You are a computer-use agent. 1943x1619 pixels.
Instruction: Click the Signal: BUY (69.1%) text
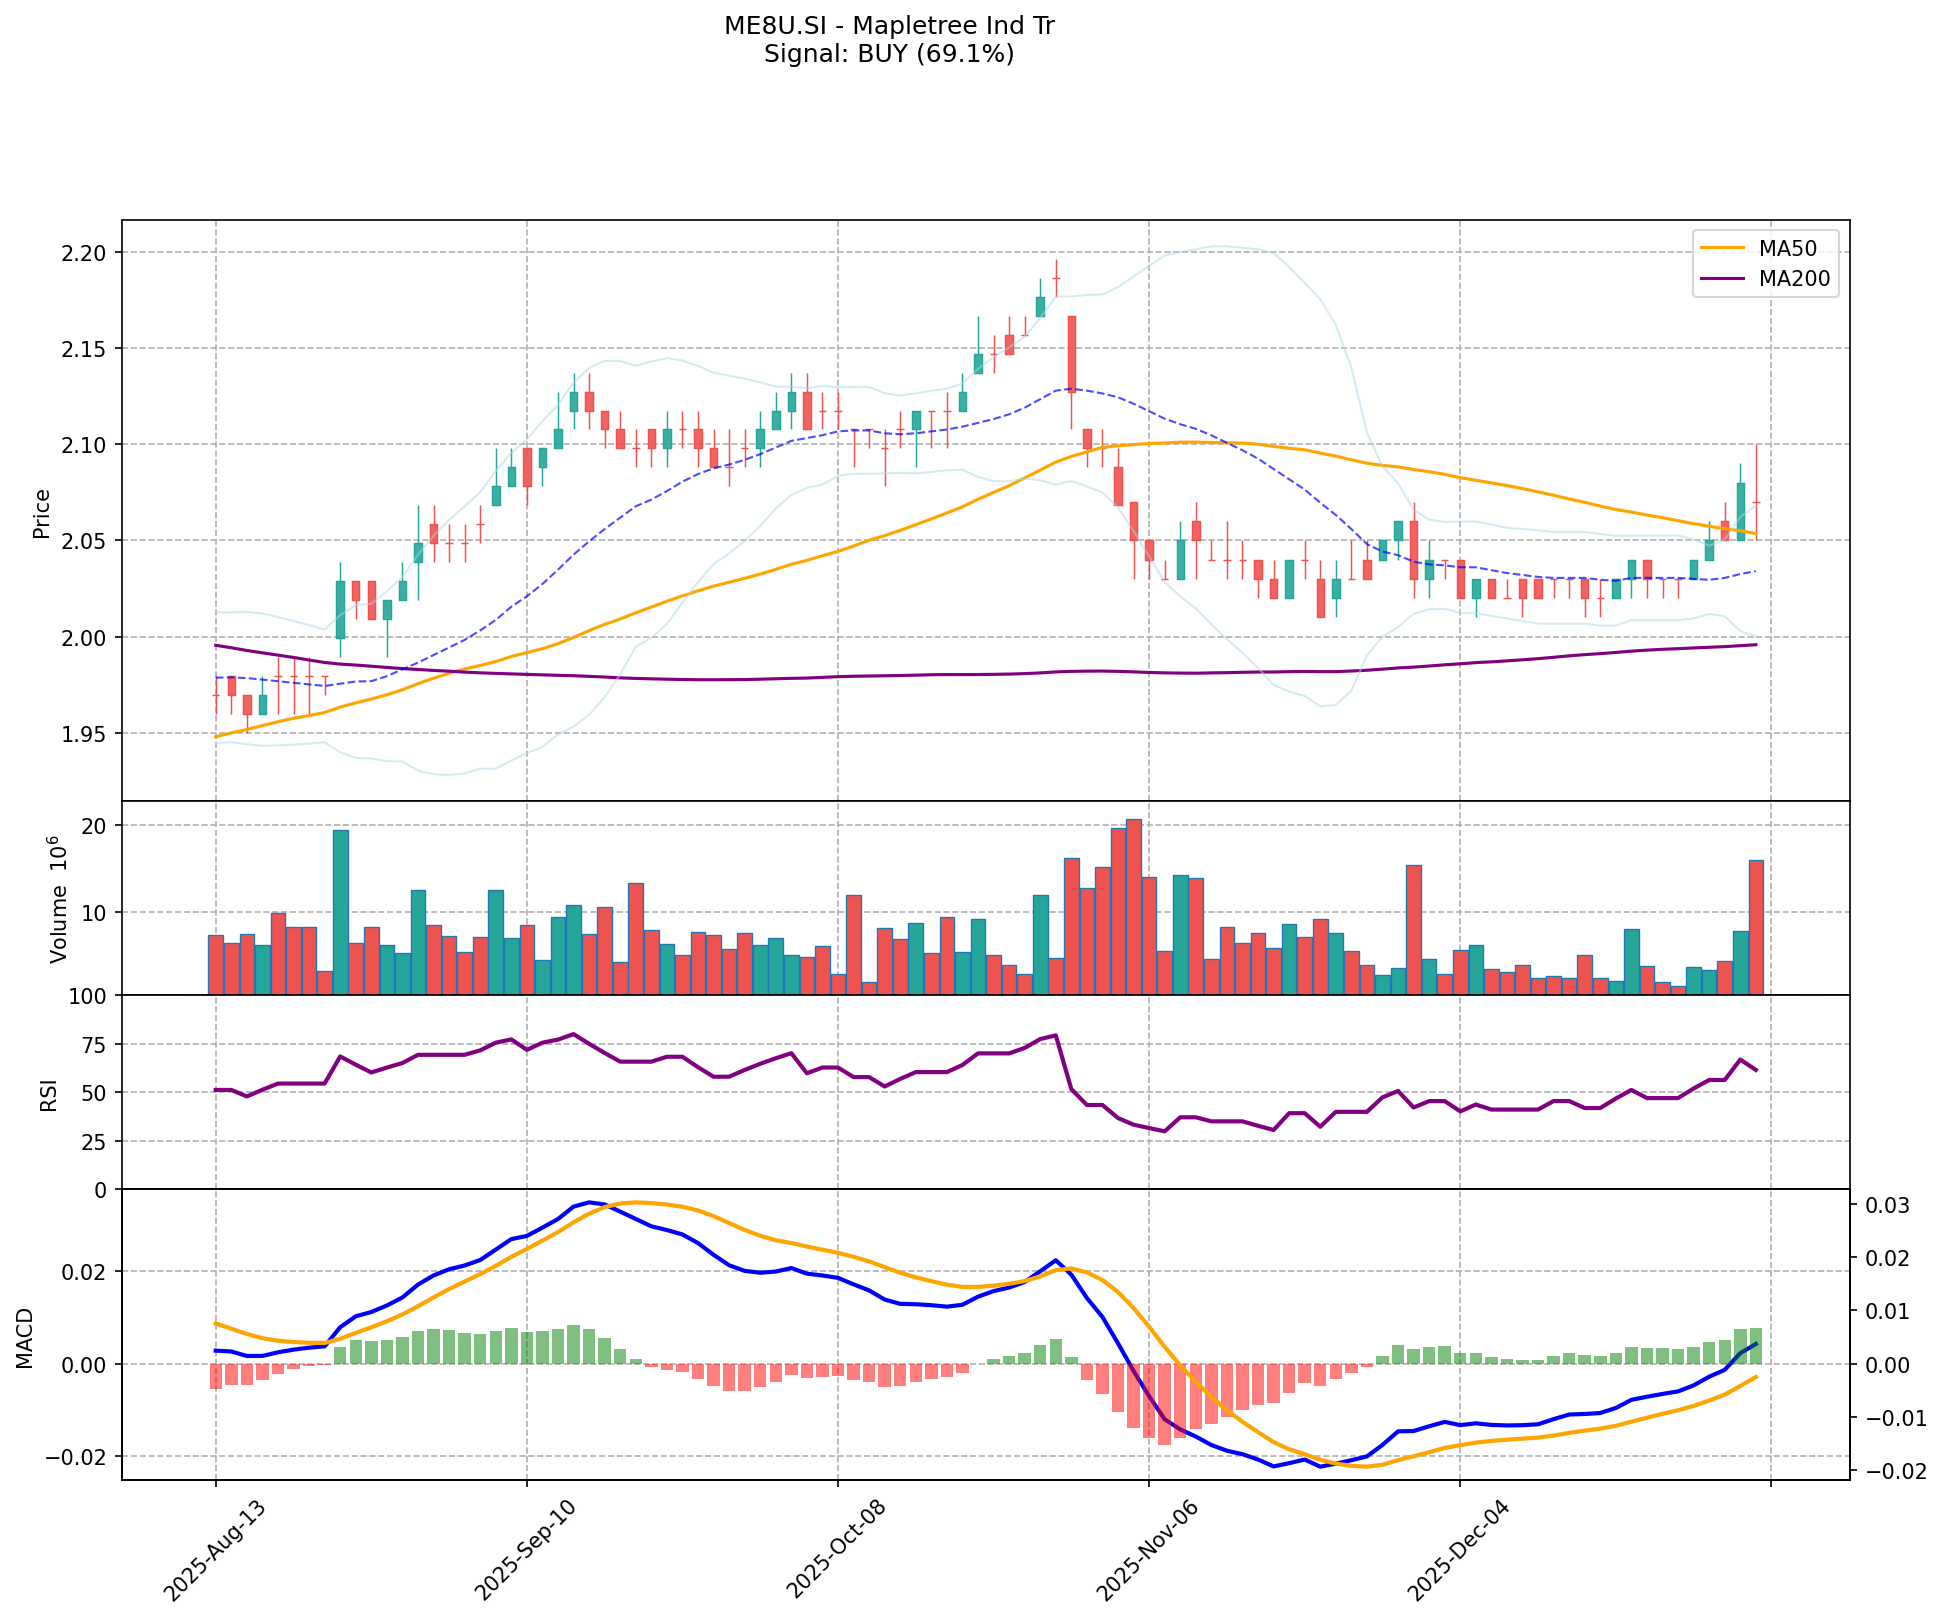(x=889, y=54)
